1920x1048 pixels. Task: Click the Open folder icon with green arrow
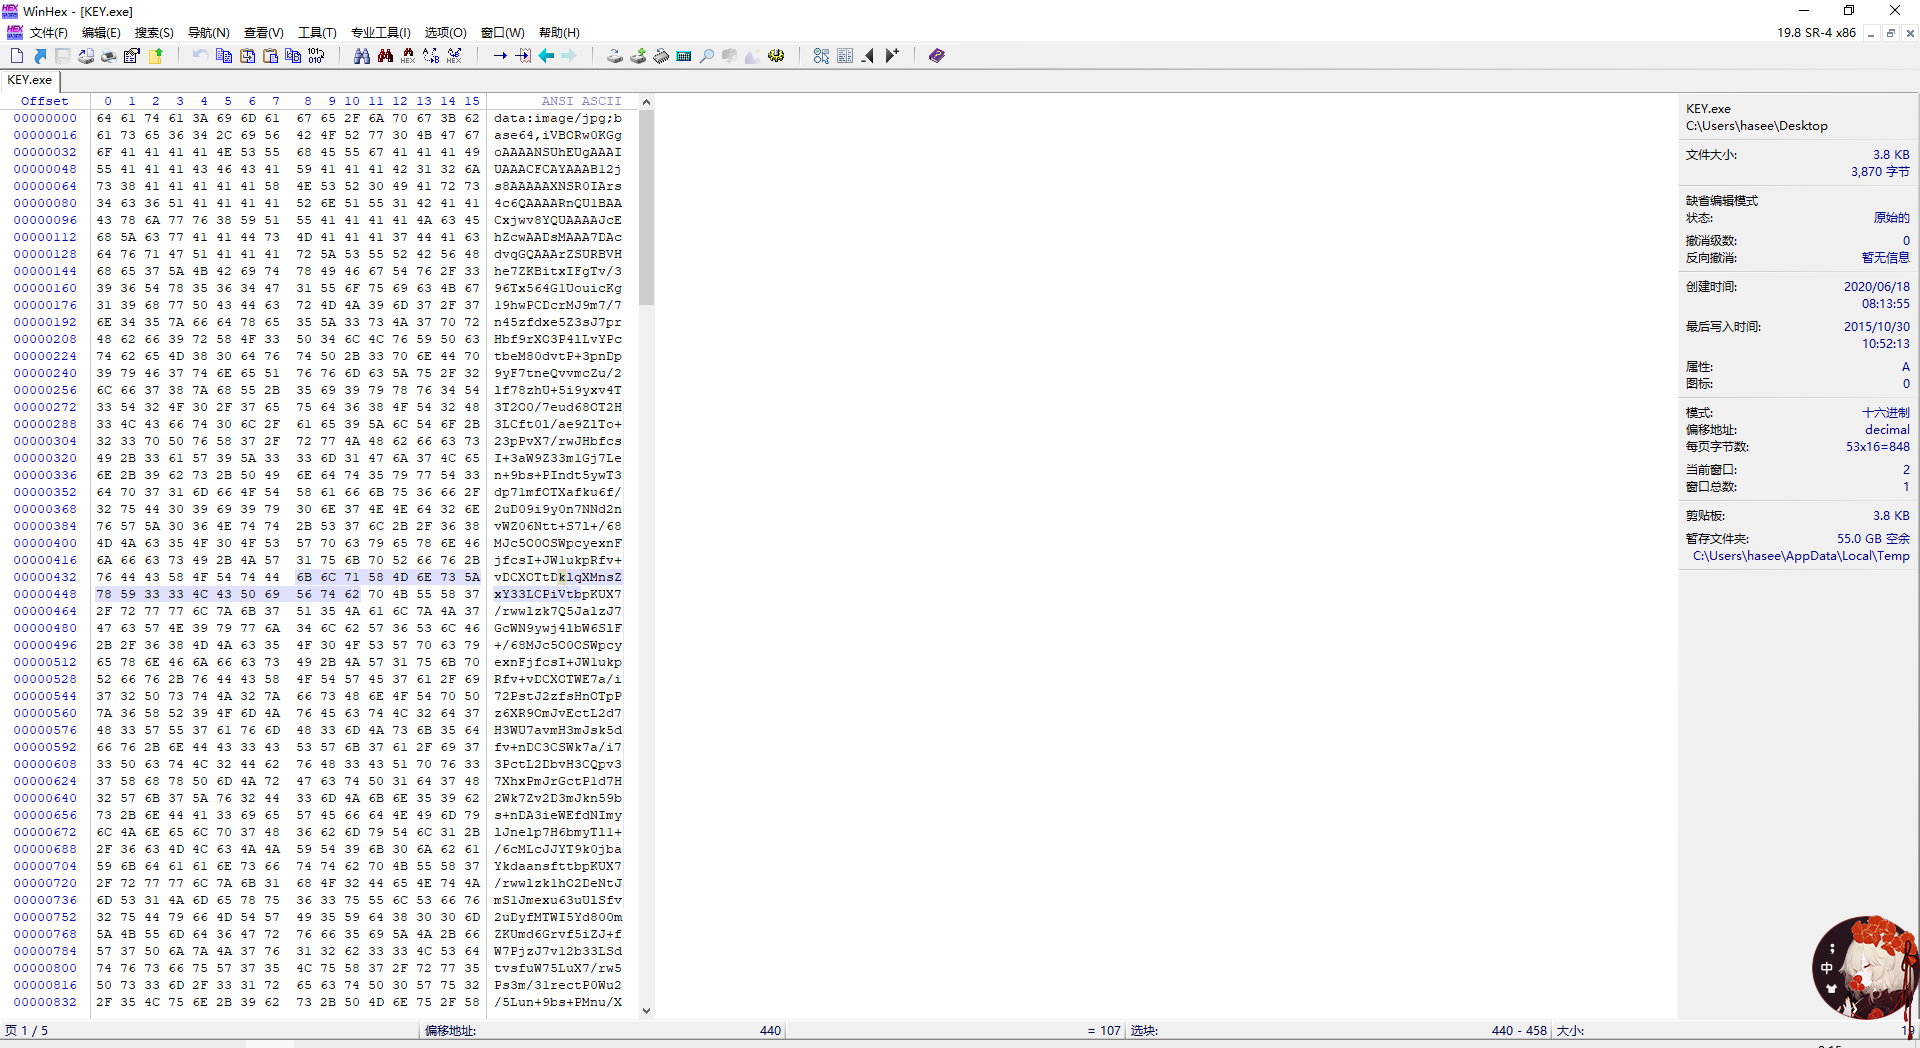point(156,56)
